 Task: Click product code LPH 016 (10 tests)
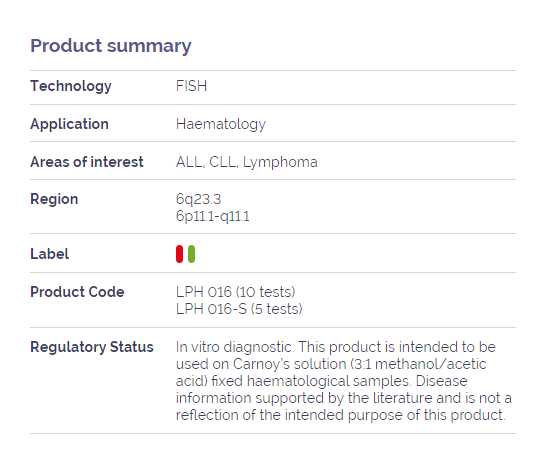click(x=236, y=292)
